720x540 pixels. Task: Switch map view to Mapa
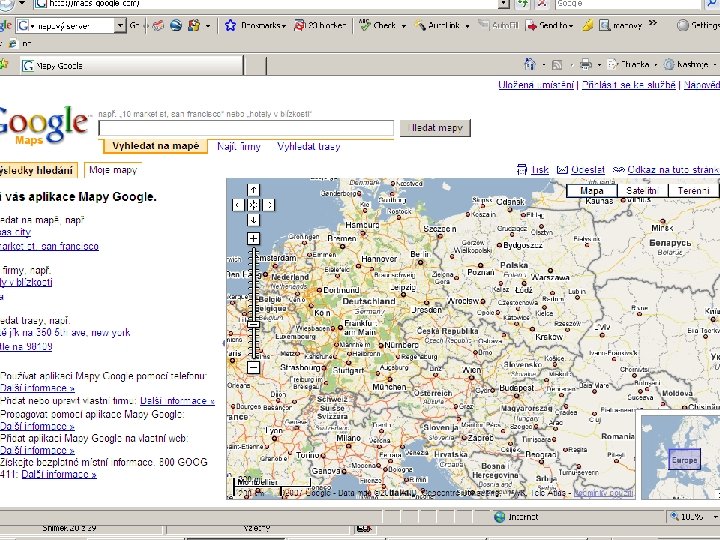click(591, 191)
